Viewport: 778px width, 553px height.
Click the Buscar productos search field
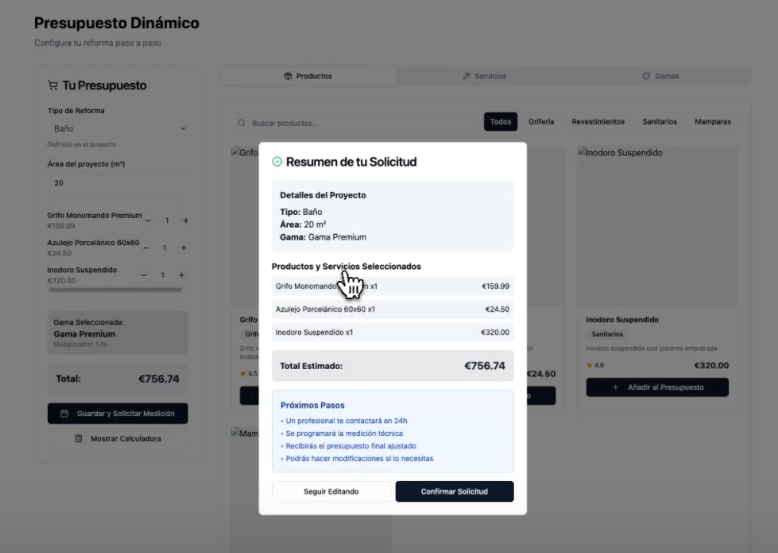click(x=355, y=123)
